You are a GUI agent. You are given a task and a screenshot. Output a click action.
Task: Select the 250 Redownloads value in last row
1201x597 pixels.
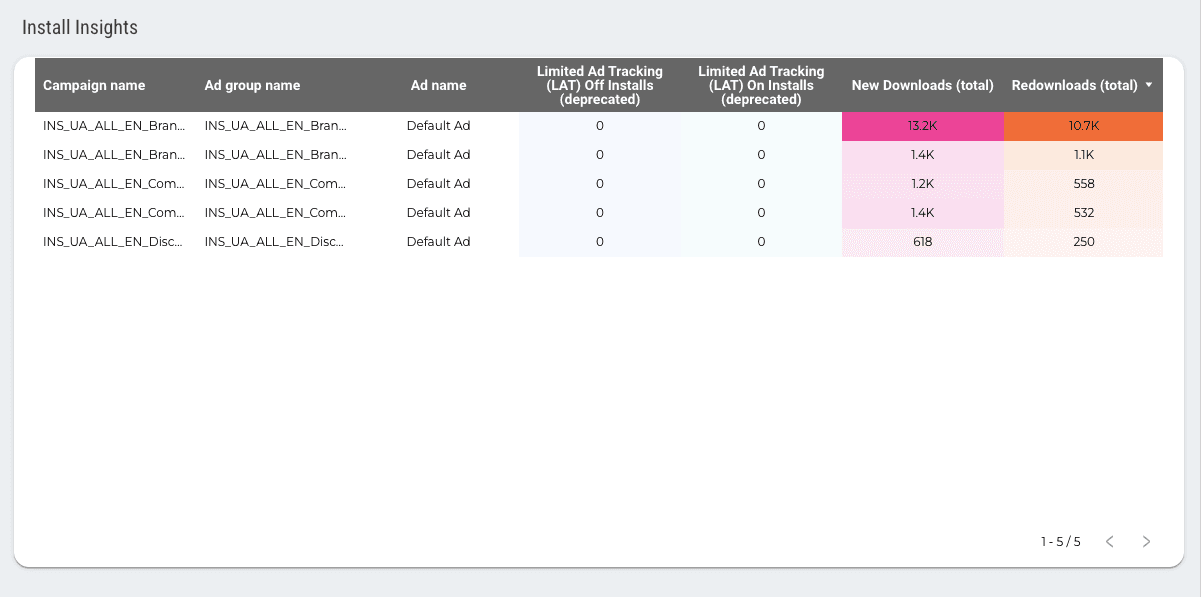(1082, 241)
